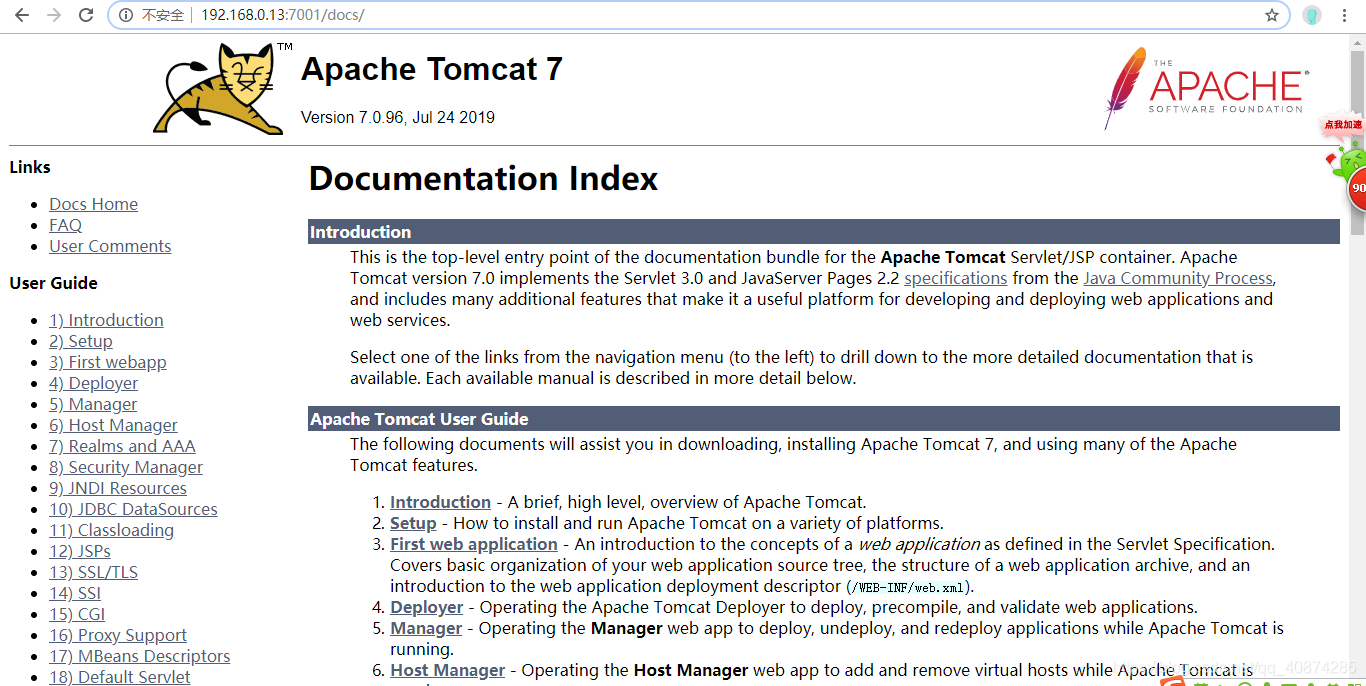The width and height of the screenshot is (1366, 686).
Task: Open Setup in User Guide list
Action: 413,523
